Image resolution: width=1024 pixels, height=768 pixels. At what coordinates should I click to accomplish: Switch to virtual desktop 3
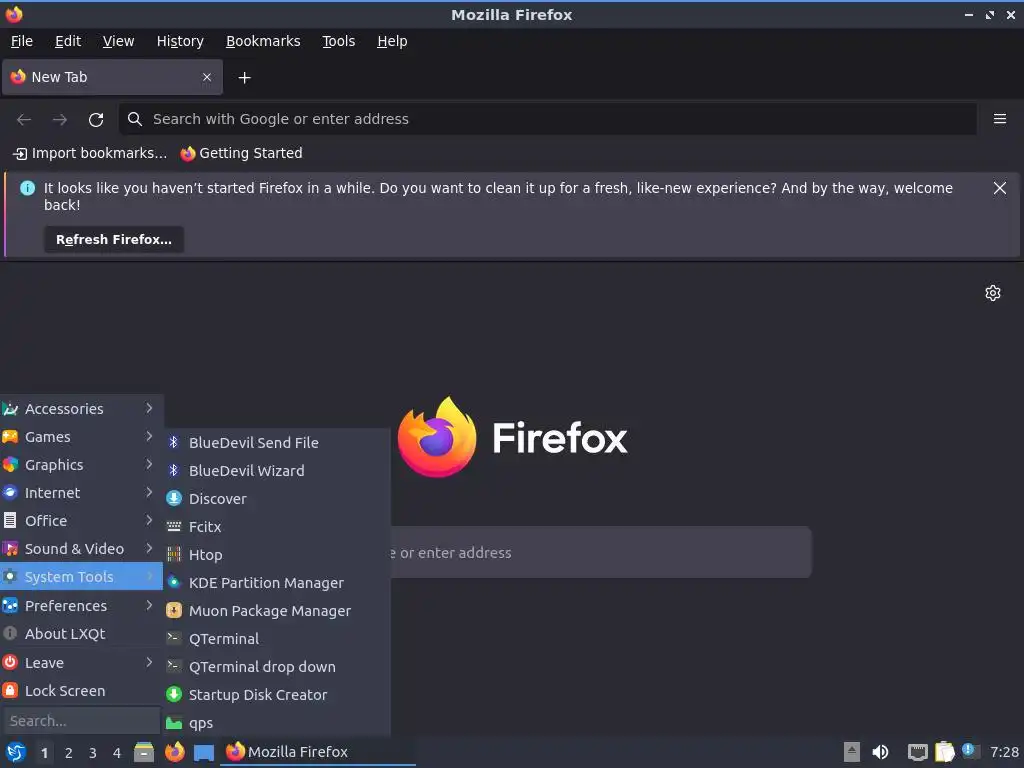pos(93,753)
